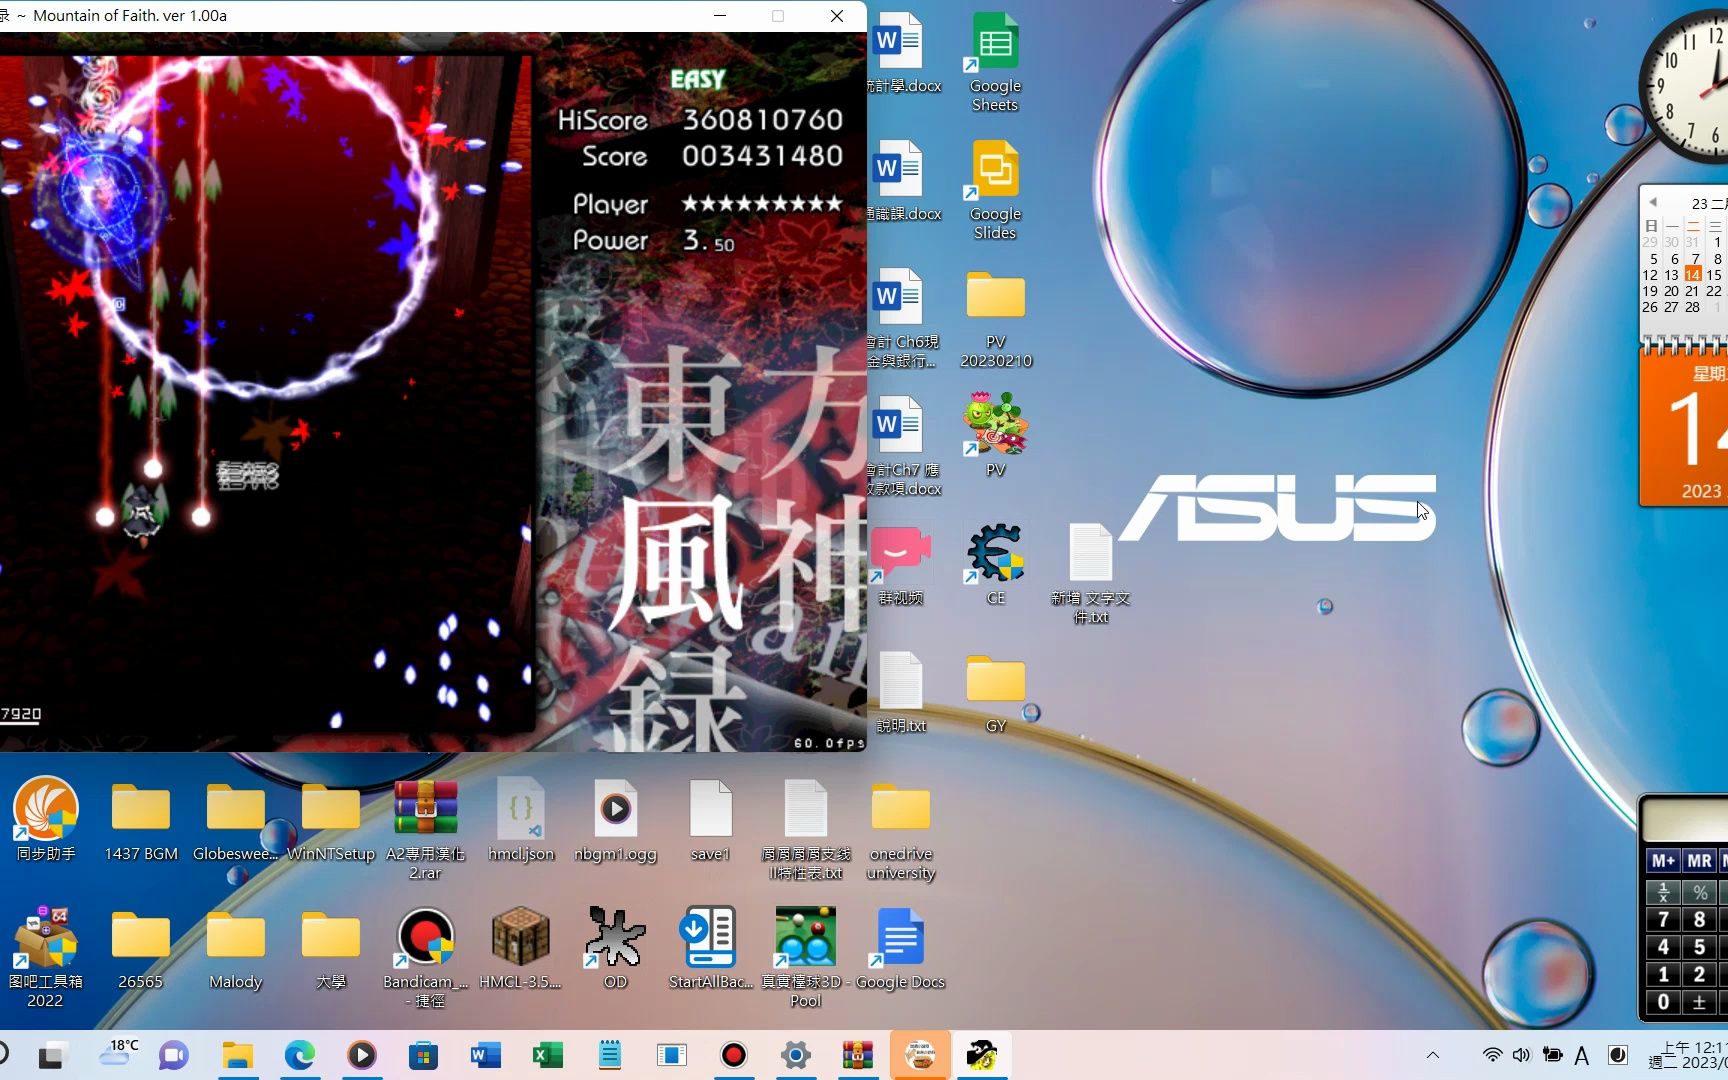The image size is (1728, 1080).
Task: Click the 0 key on calculator gadget
Action: click(1663, 1002)
